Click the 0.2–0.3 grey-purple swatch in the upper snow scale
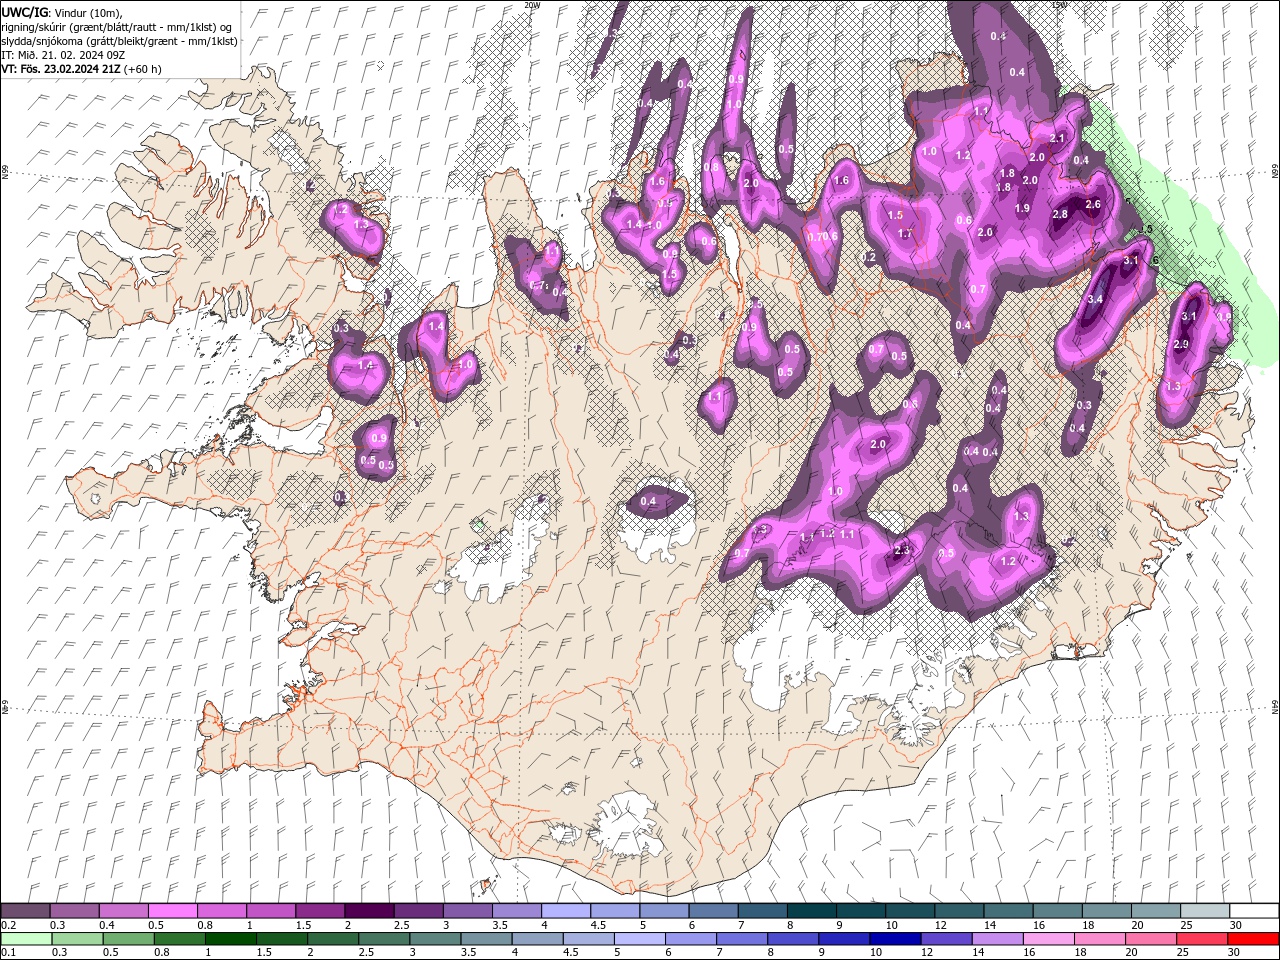The image size is (1280, 960). 26,911
